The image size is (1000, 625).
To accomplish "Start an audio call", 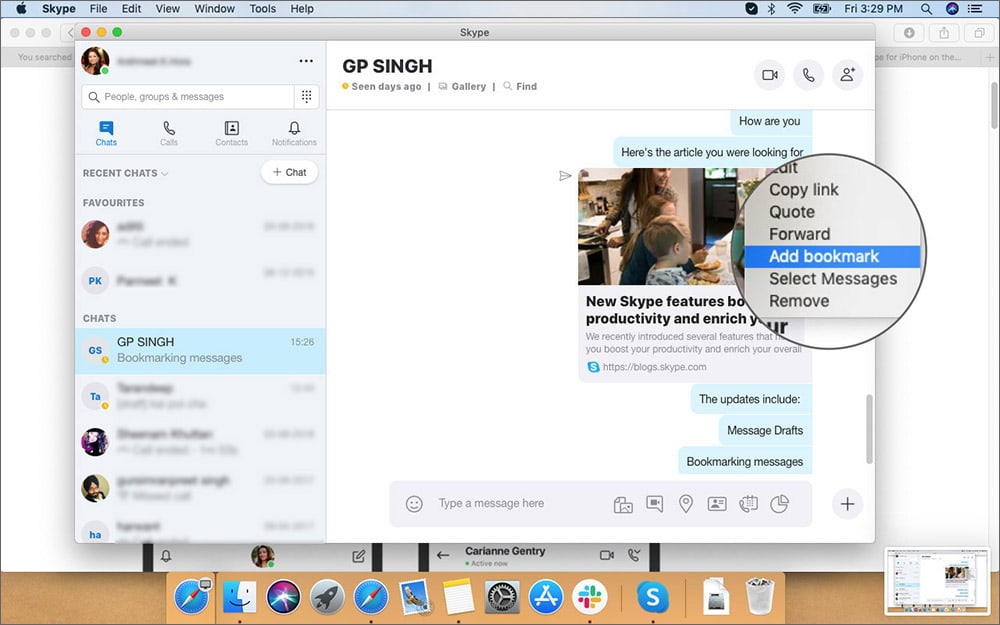I will [x=809, y=75].
